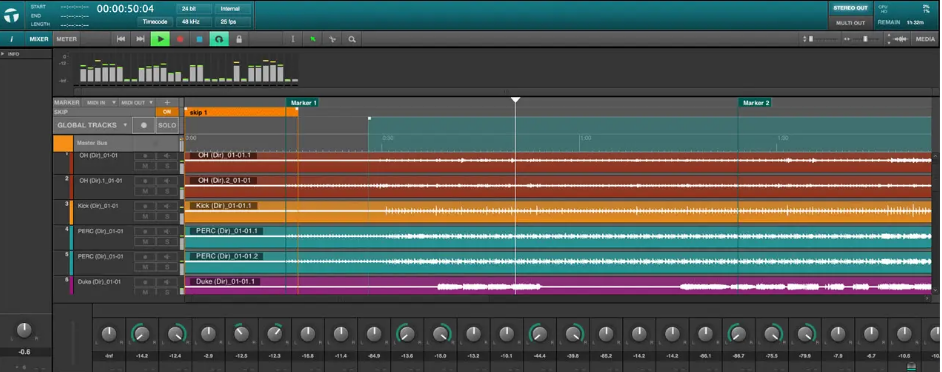Solo PERC (Dir)_01-01 track 5
Viewport: 942px width, 372px height.
[166, 267]
